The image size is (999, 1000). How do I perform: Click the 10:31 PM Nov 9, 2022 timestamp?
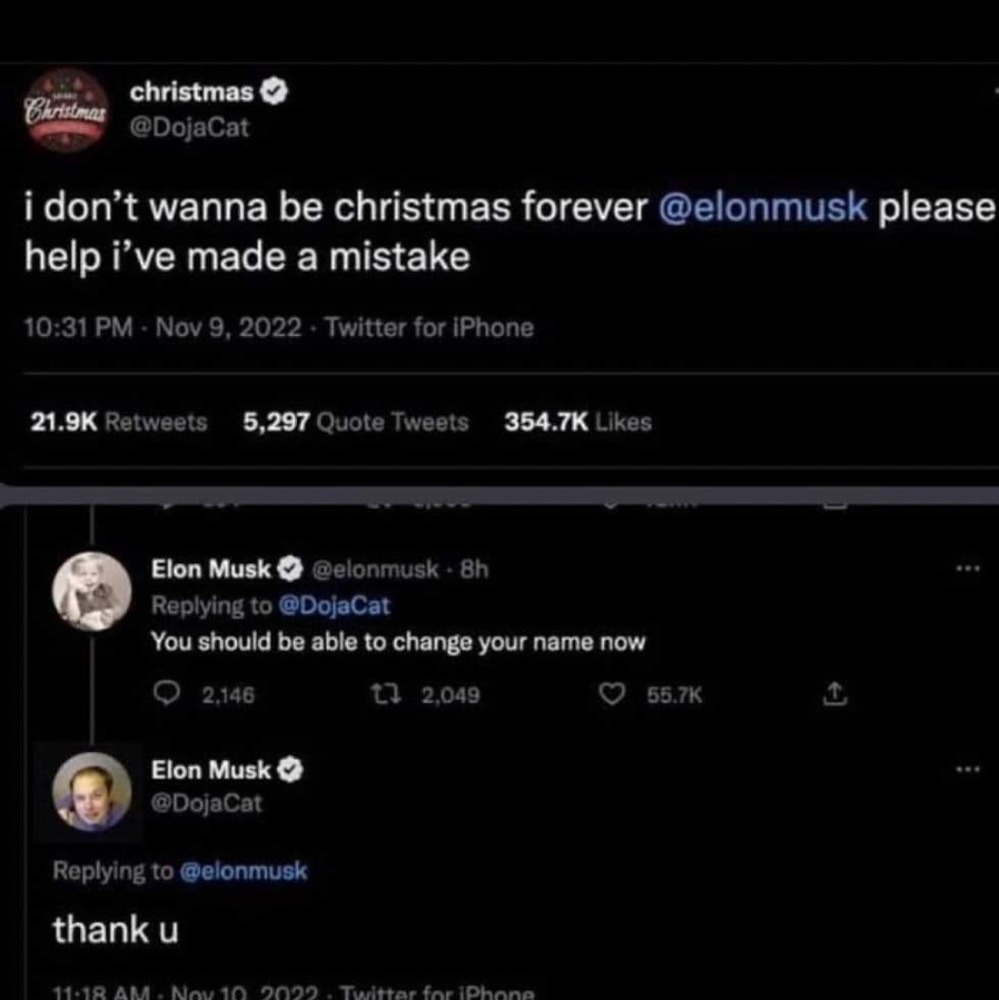(x=162, y=327)
